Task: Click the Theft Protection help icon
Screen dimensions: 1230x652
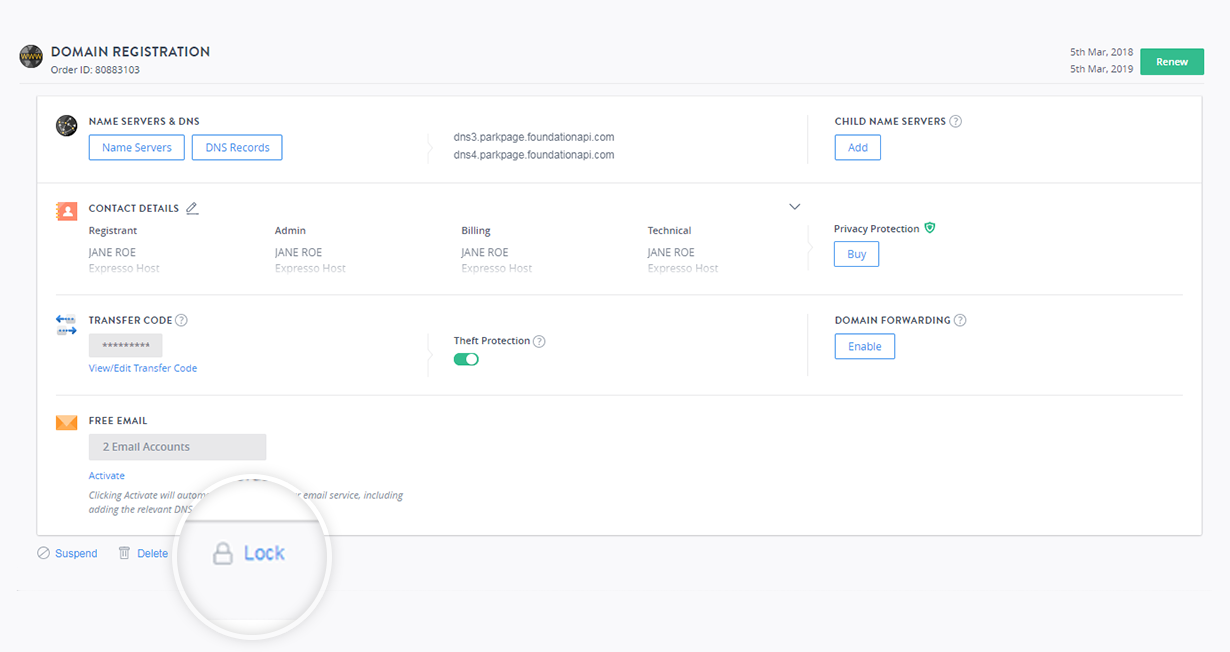Action: [x=539, y=342]
